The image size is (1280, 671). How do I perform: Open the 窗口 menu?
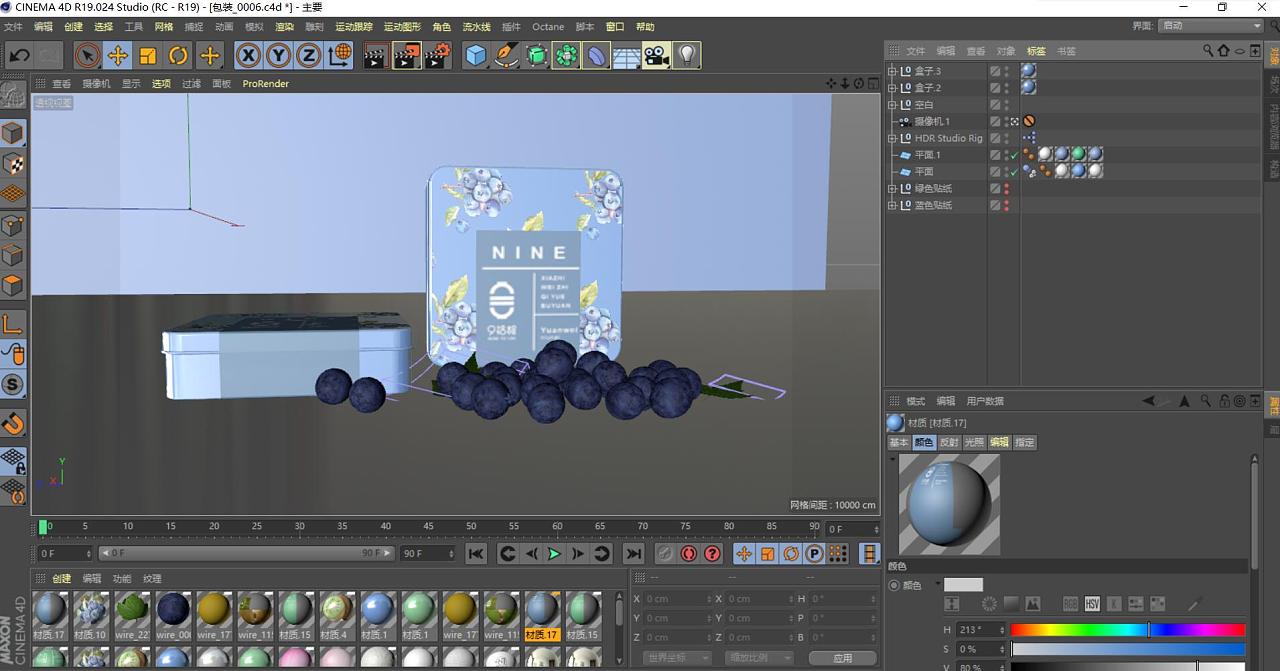(615, 27)
